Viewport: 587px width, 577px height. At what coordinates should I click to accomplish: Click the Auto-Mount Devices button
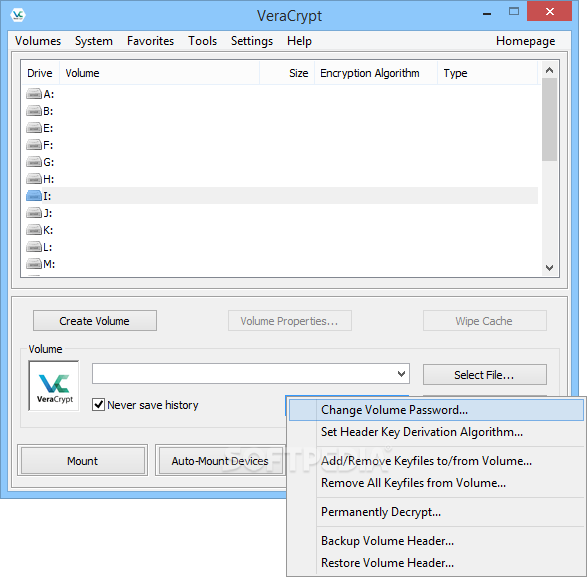221,461
